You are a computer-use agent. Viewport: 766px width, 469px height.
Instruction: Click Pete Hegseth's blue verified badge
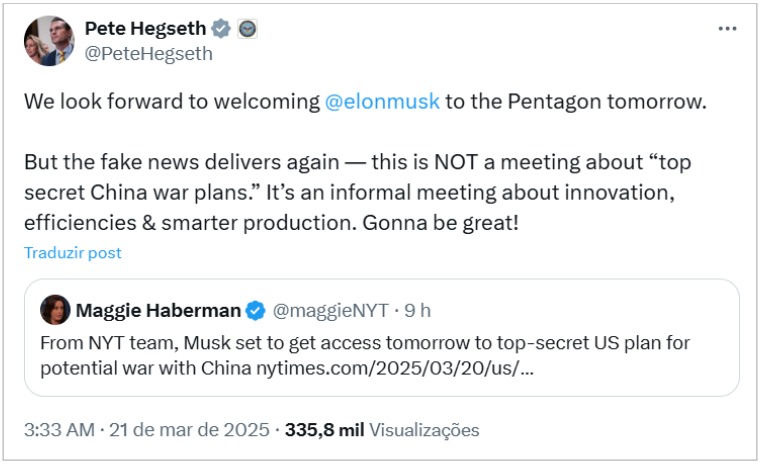coord(221,29)
